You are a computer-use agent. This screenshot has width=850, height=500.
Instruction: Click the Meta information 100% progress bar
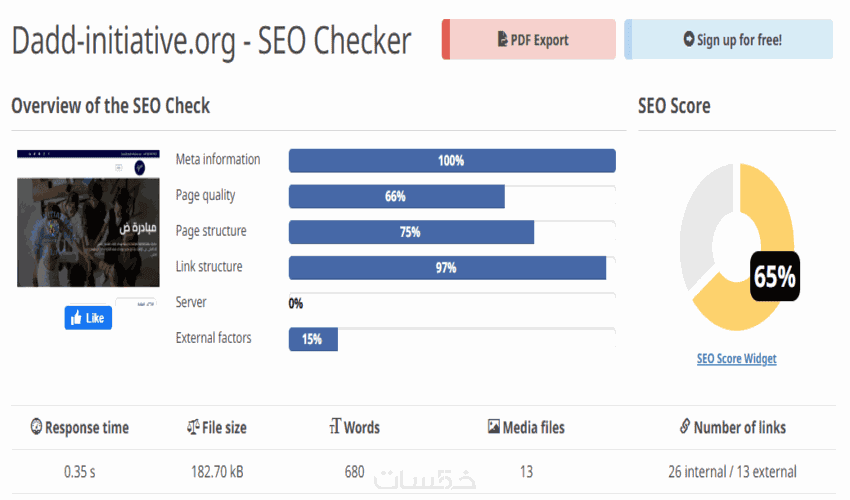(x=452, y=160)
